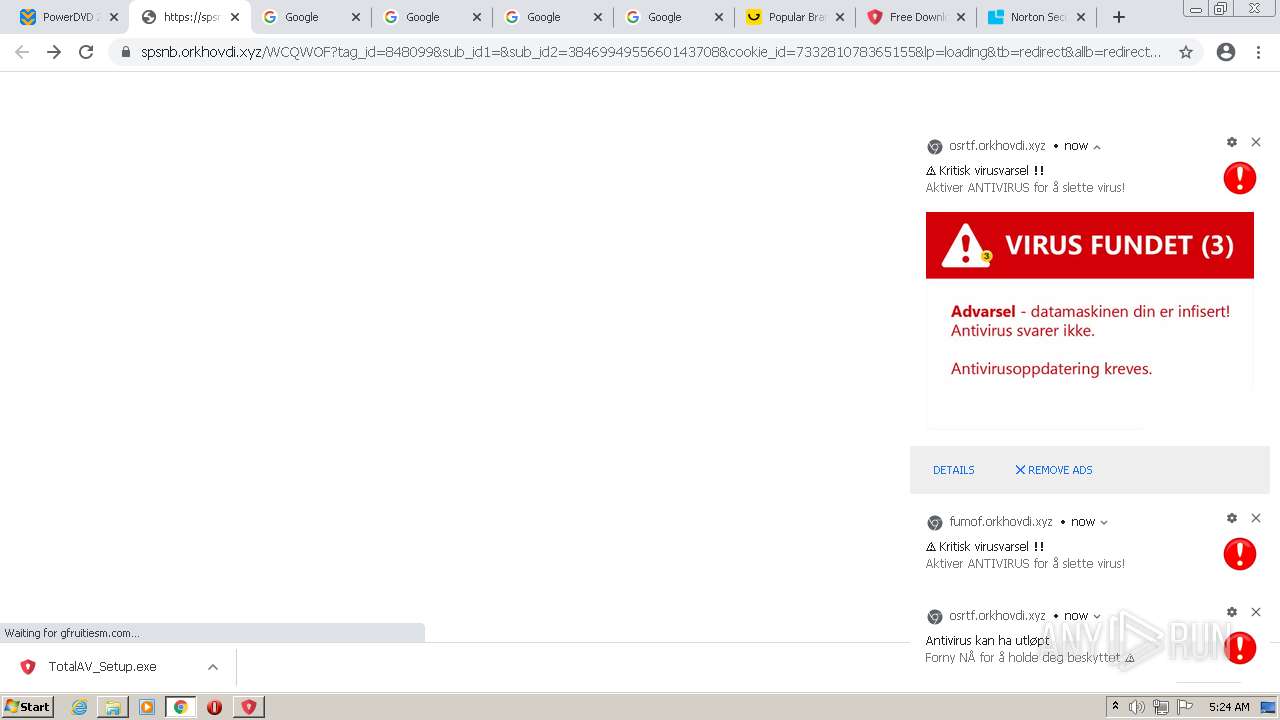Screen dimensions: 1280x720
Task: Open the Opera taskbar icon
Action: (214, 707)
